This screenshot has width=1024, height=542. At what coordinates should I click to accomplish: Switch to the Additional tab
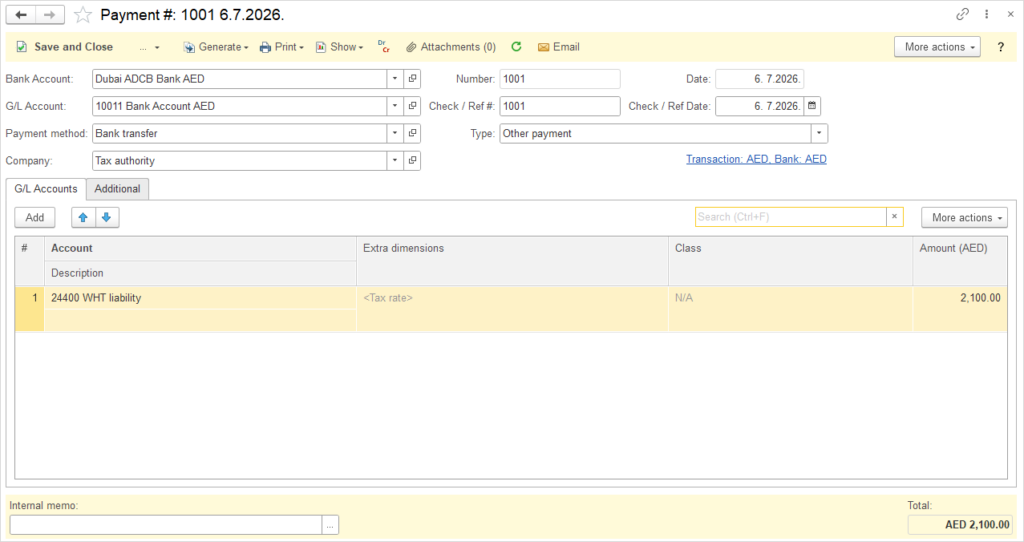point(118,189)
